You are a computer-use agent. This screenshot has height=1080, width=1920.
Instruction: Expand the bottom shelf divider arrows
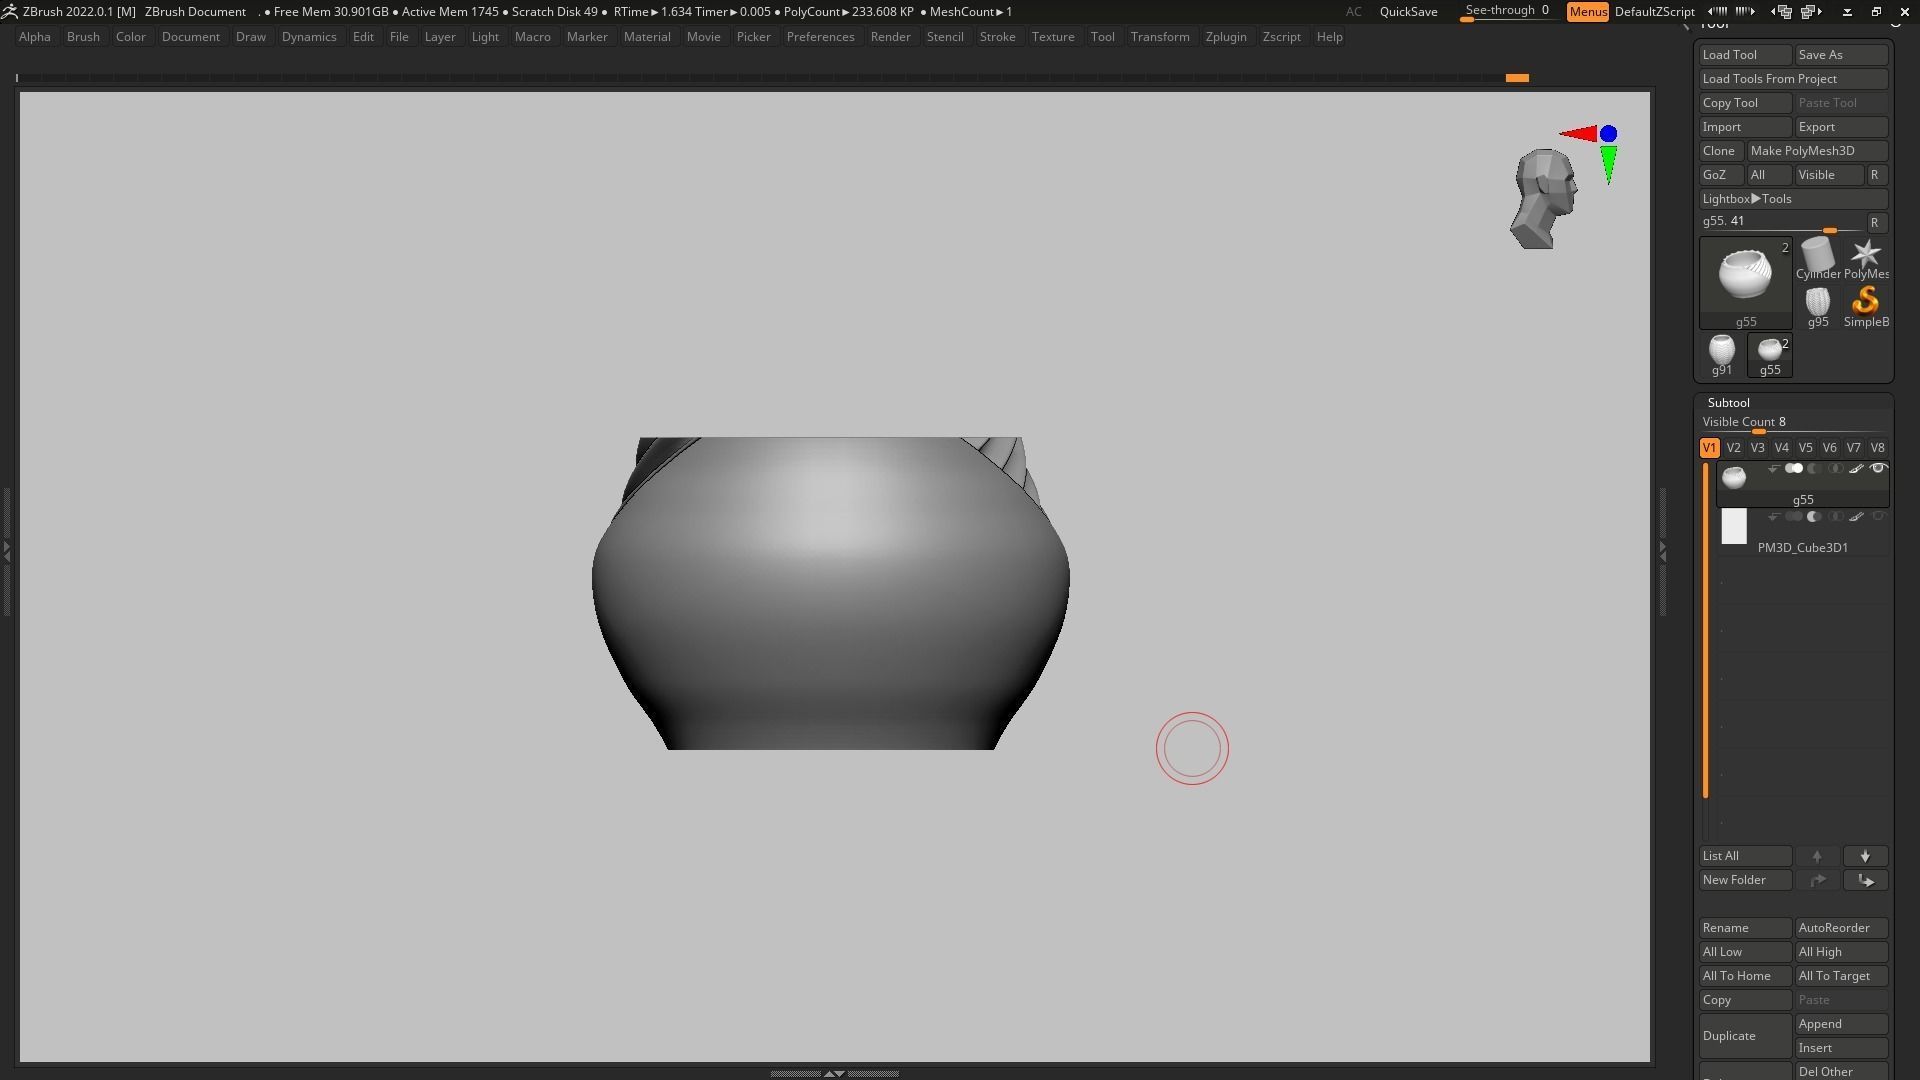(834, 1073)
